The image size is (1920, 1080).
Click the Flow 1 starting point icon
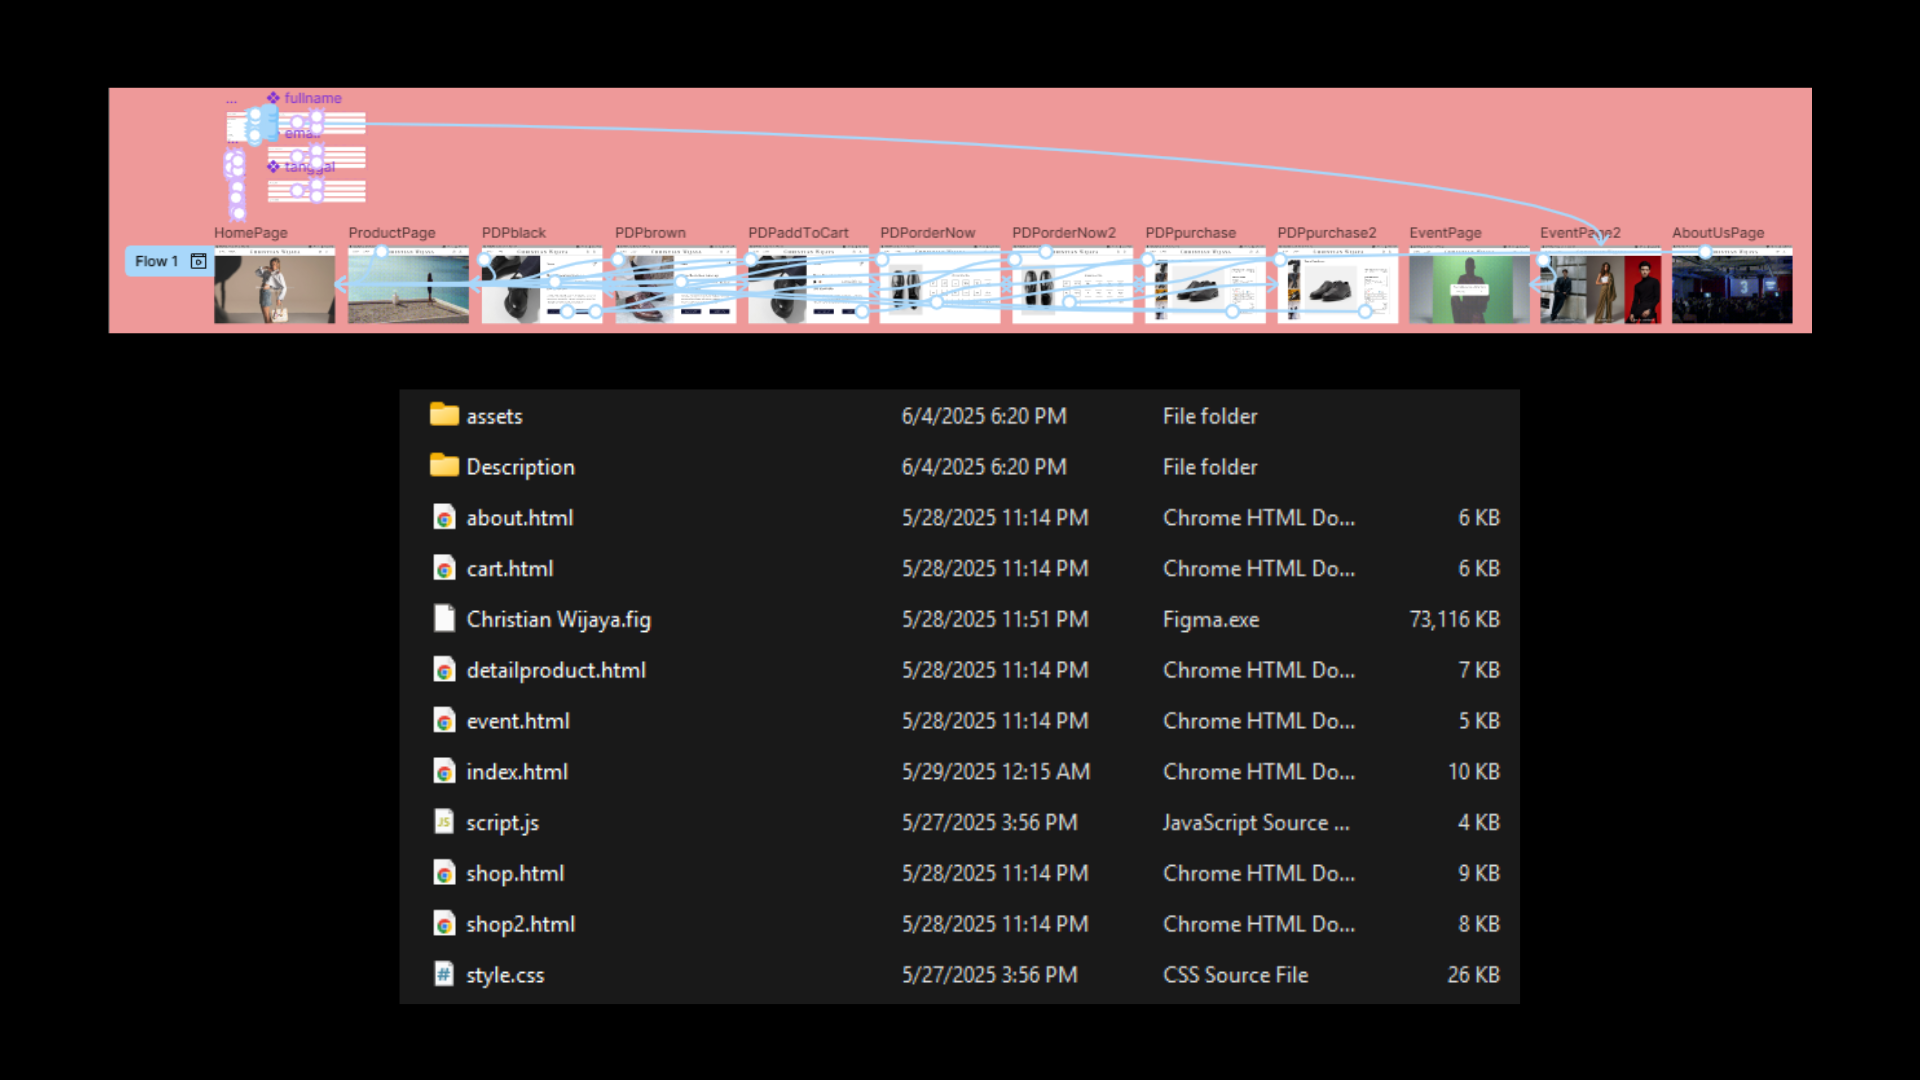(x=198, y=261)
